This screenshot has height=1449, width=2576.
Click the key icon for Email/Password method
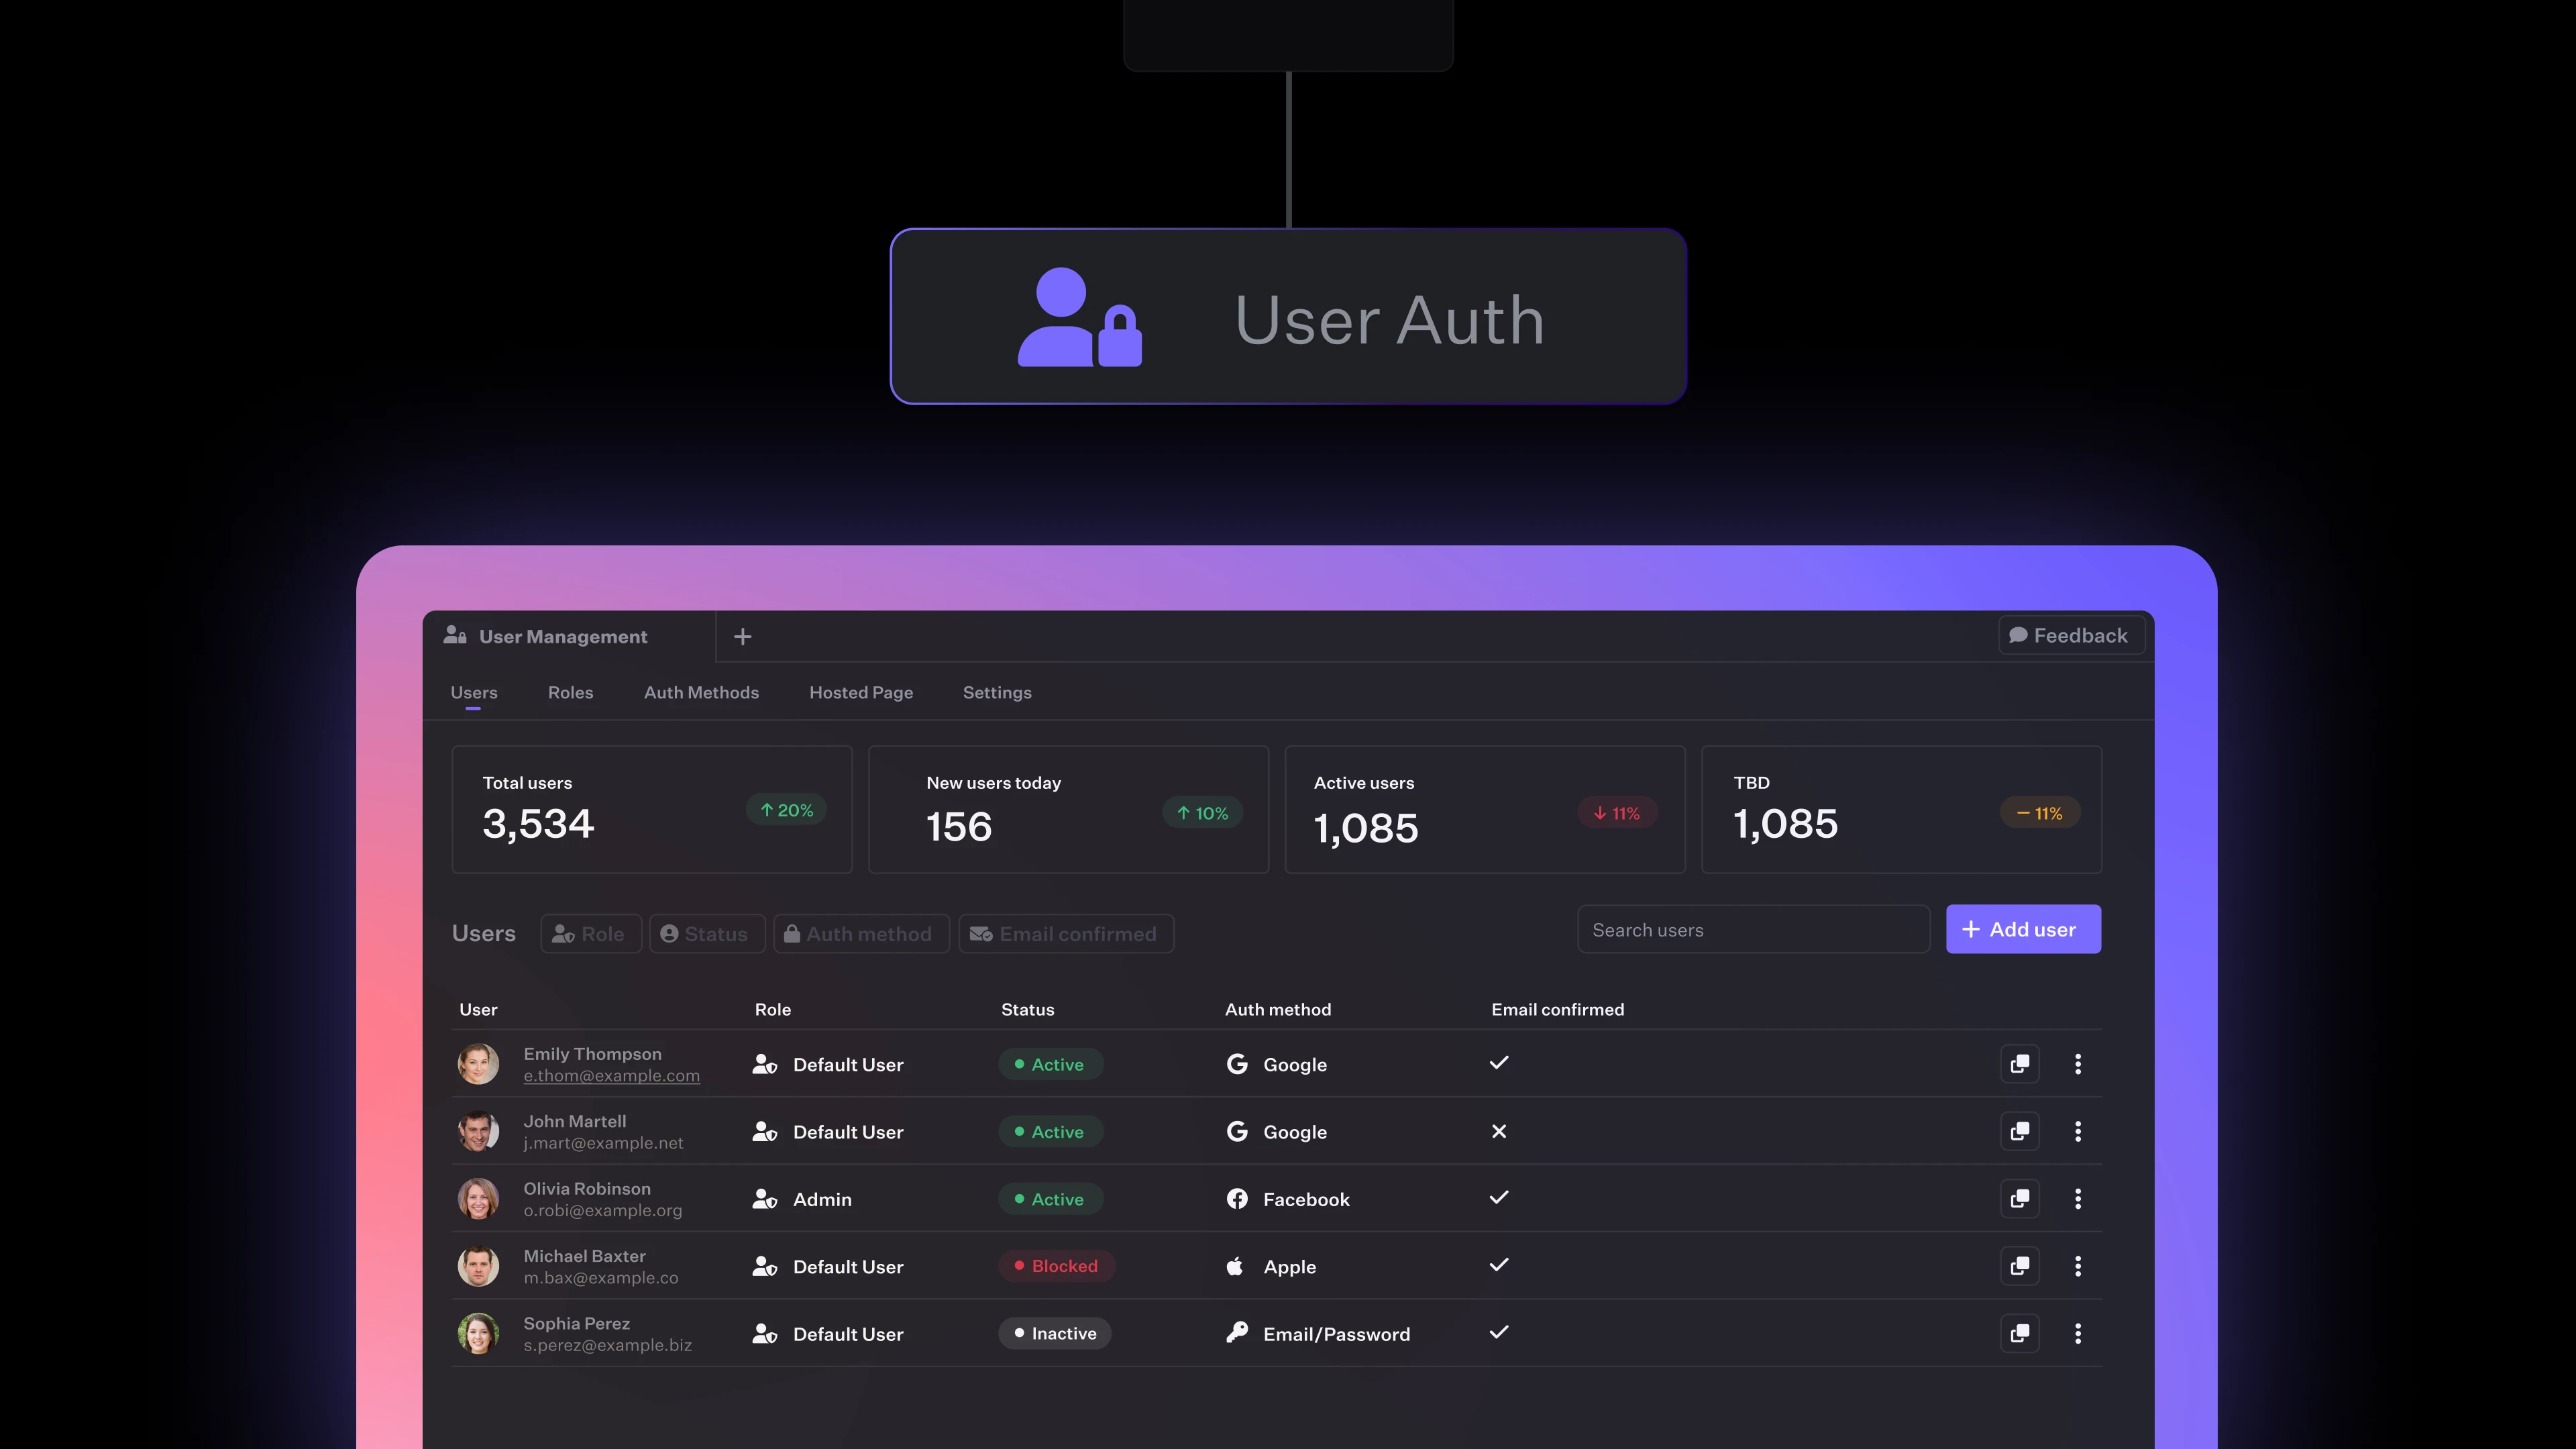point(1237,1332)
